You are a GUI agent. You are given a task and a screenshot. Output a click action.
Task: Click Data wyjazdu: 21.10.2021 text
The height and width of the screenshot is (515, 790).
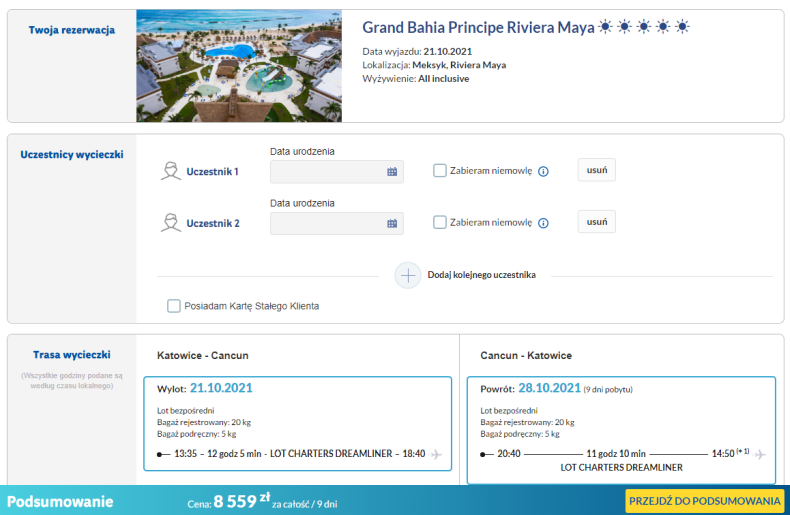coord(417,51)
